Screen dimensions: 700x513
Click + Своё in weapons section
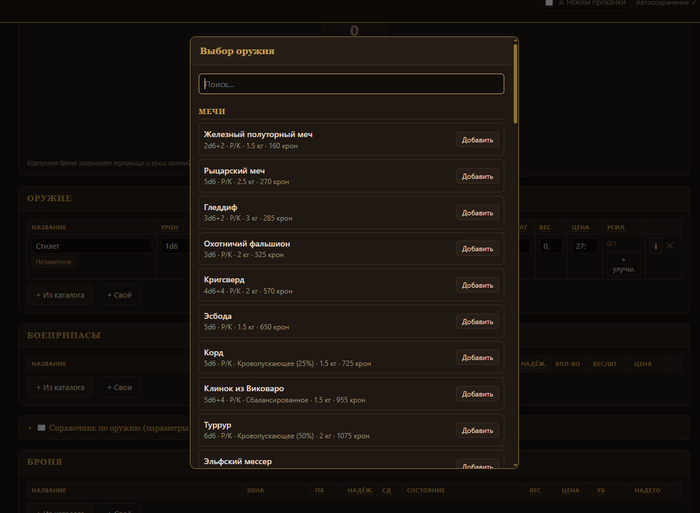click(119, 295)
